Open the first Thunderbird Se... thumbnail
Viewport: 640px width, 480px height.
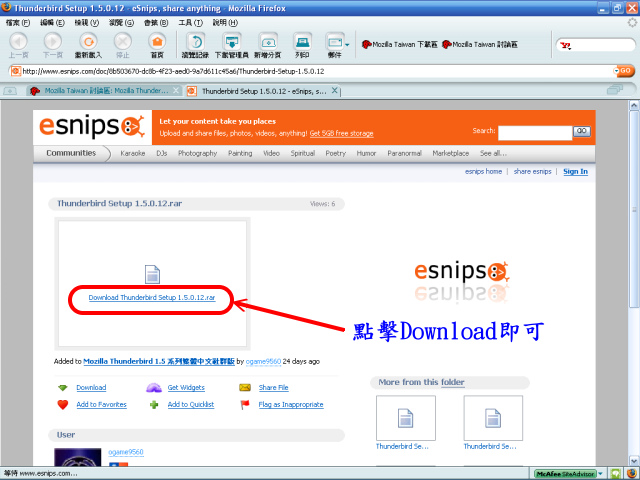(406, 418)
